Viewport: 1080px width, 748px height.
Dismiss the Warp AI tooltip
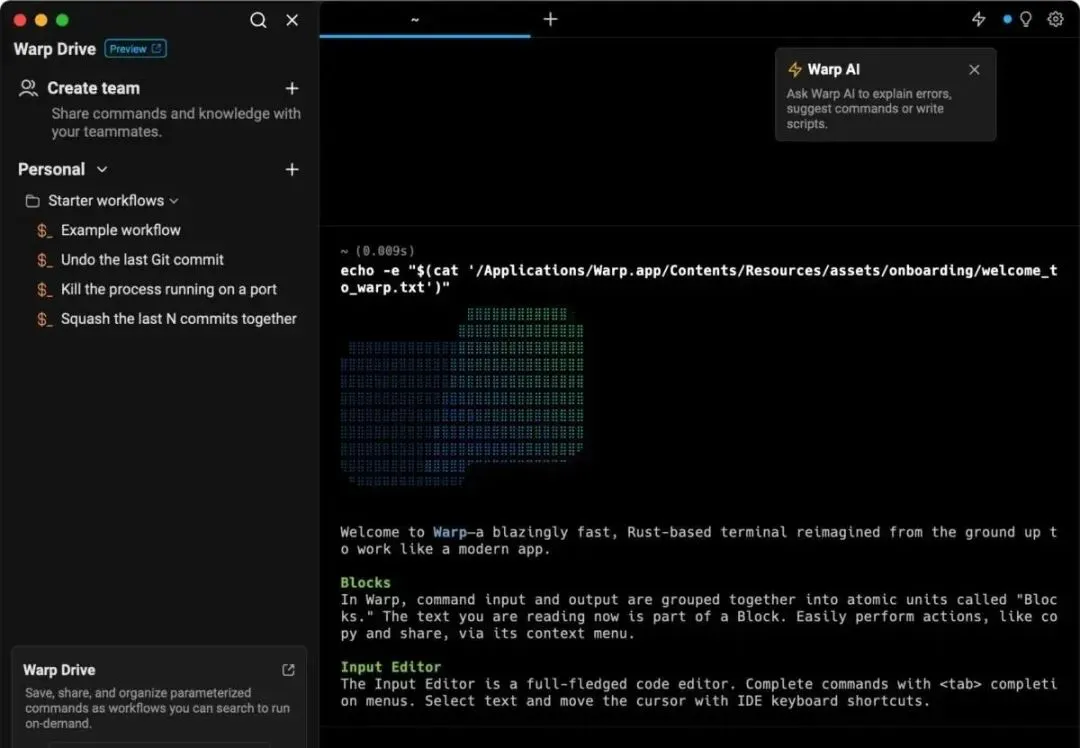974,70
